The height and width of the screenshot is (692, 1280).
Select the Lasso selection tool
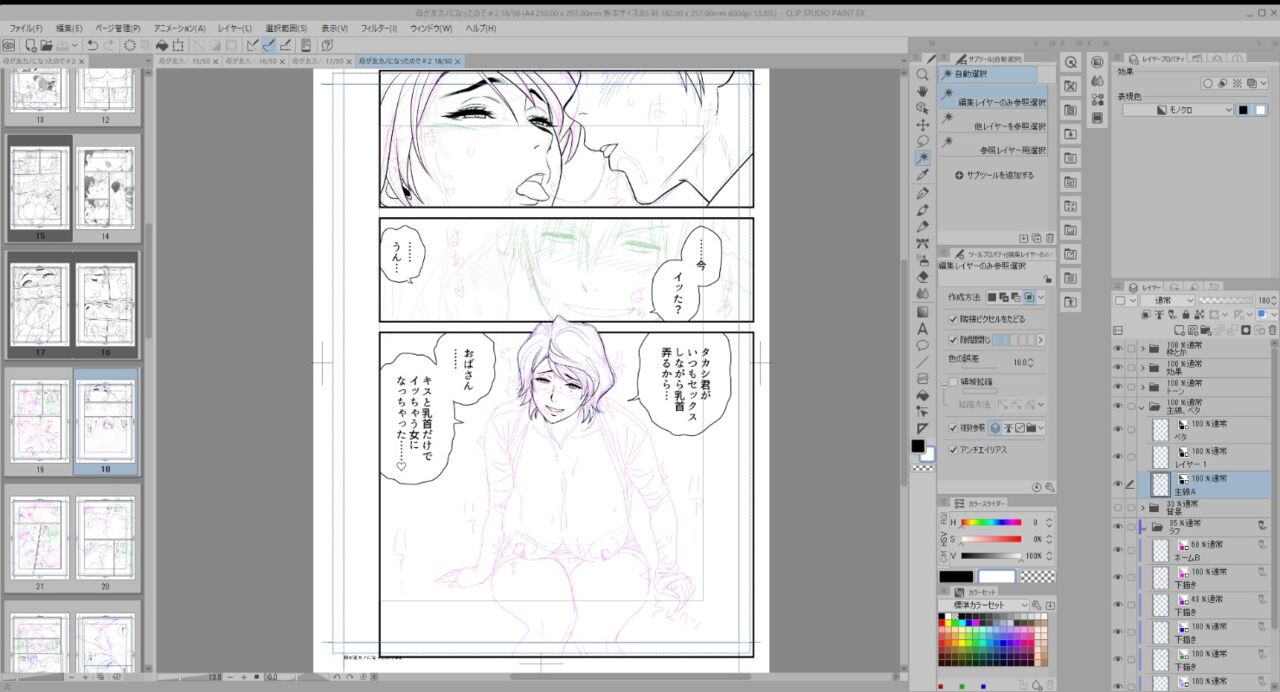(922, 142)
